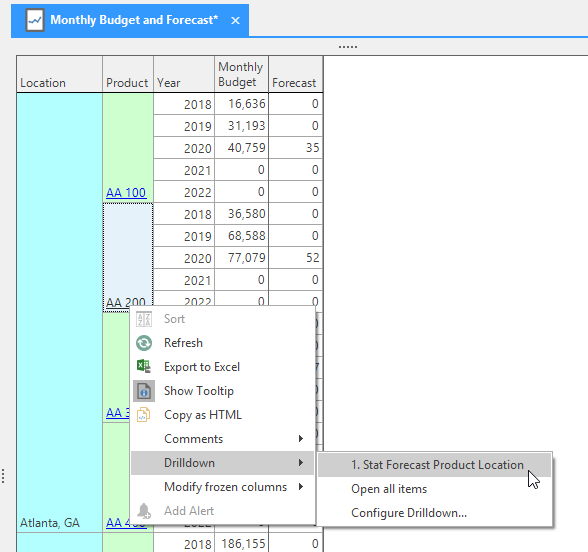Click the vertical dots handle at left edge
The image size is (588, 552).
(x=3, y=476)
